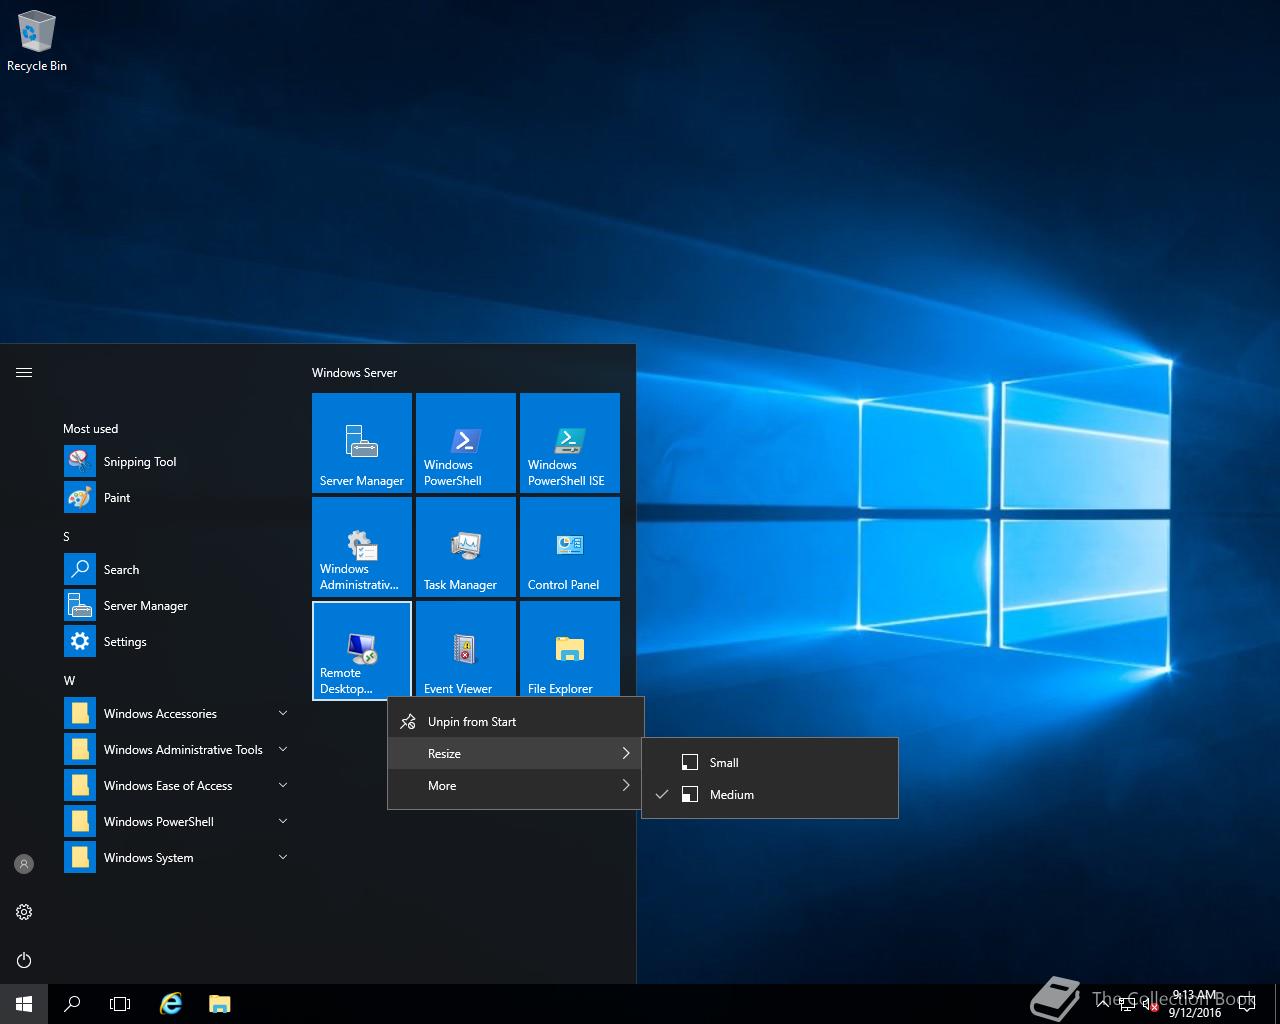
Task: Click the Most used heading
Action: tap(91, 429)
